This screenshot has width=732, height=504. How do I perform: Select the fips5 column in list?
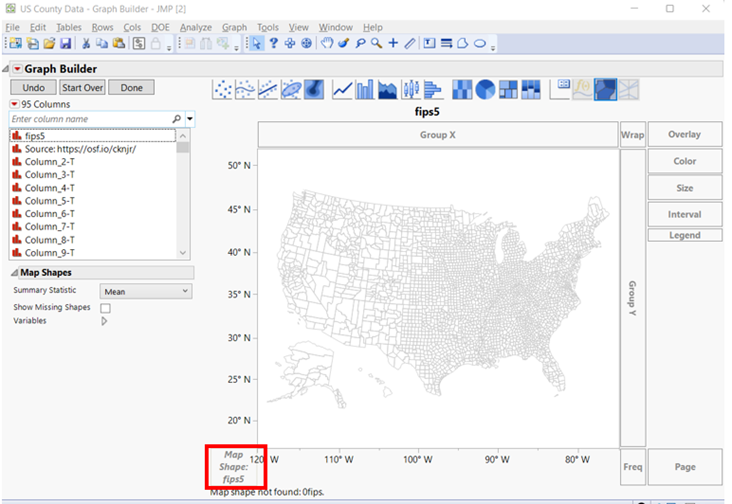[x=92, y=136]
